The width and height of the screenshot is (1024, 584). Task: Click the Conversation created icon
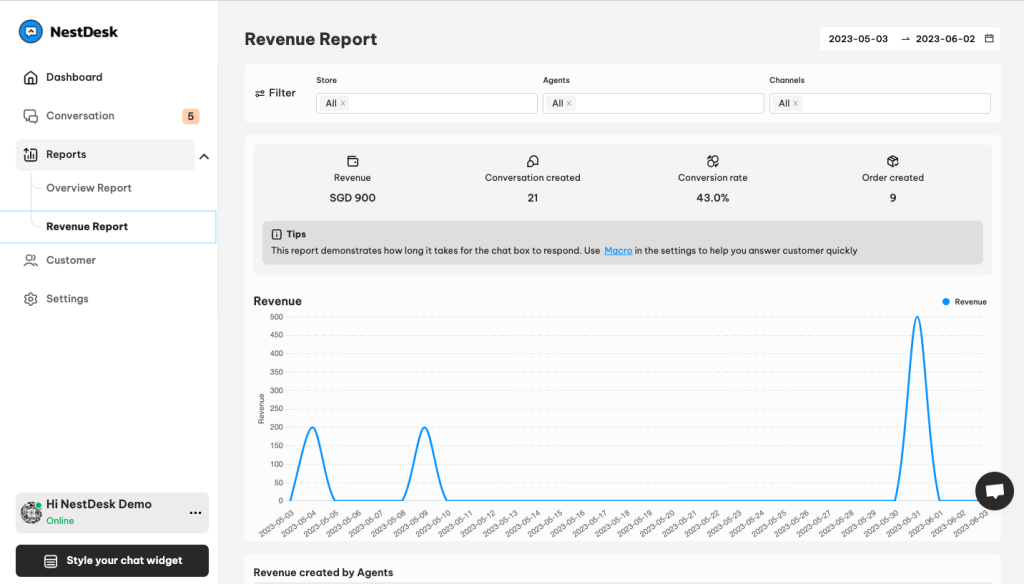pyautogui.click(x=533, y=161)
